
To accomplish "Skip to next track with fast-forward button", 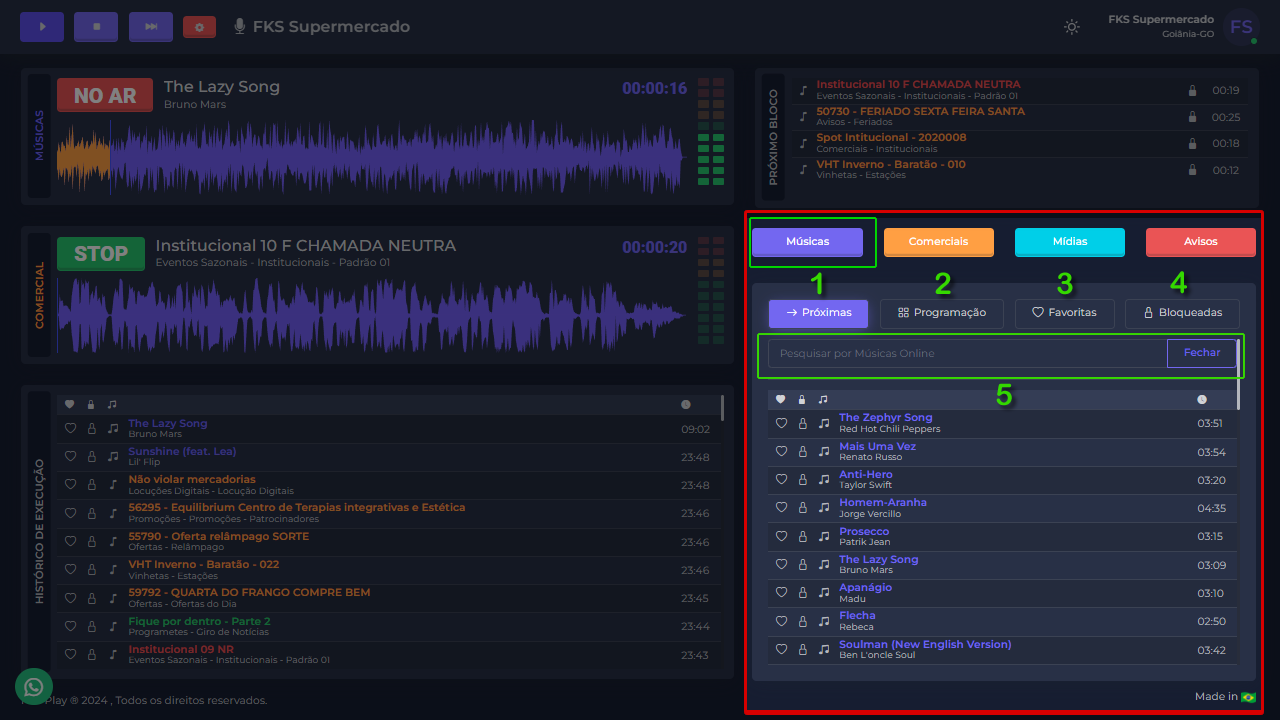I will (x=151, y=27).
